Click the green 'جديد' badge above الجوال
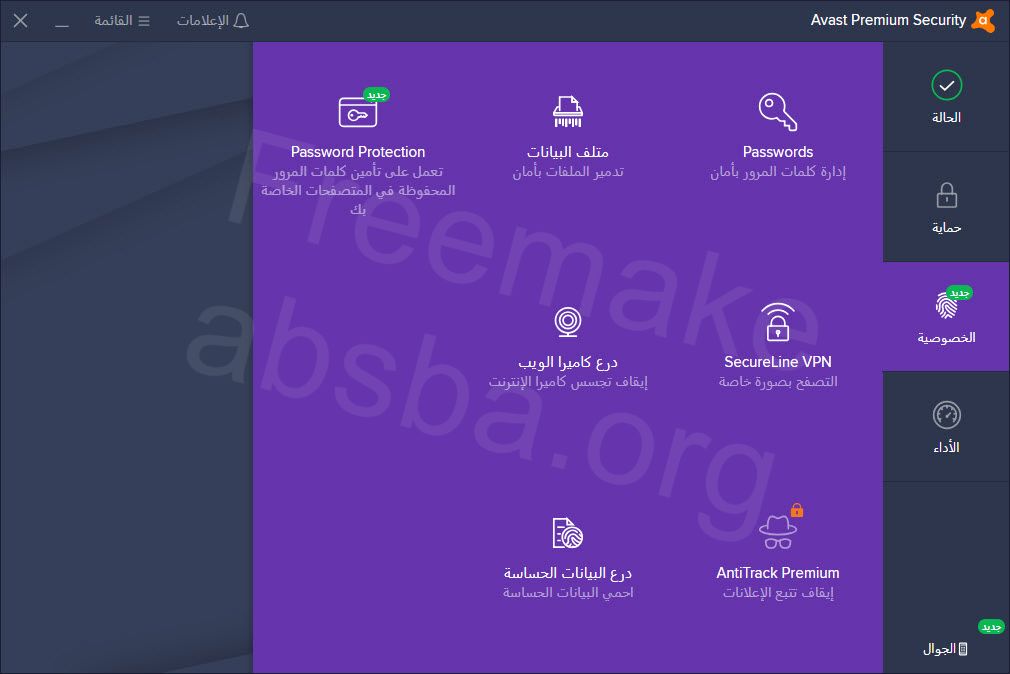Image resolution: width=1010 pixels, height=674 pixels. coord(991,626)
